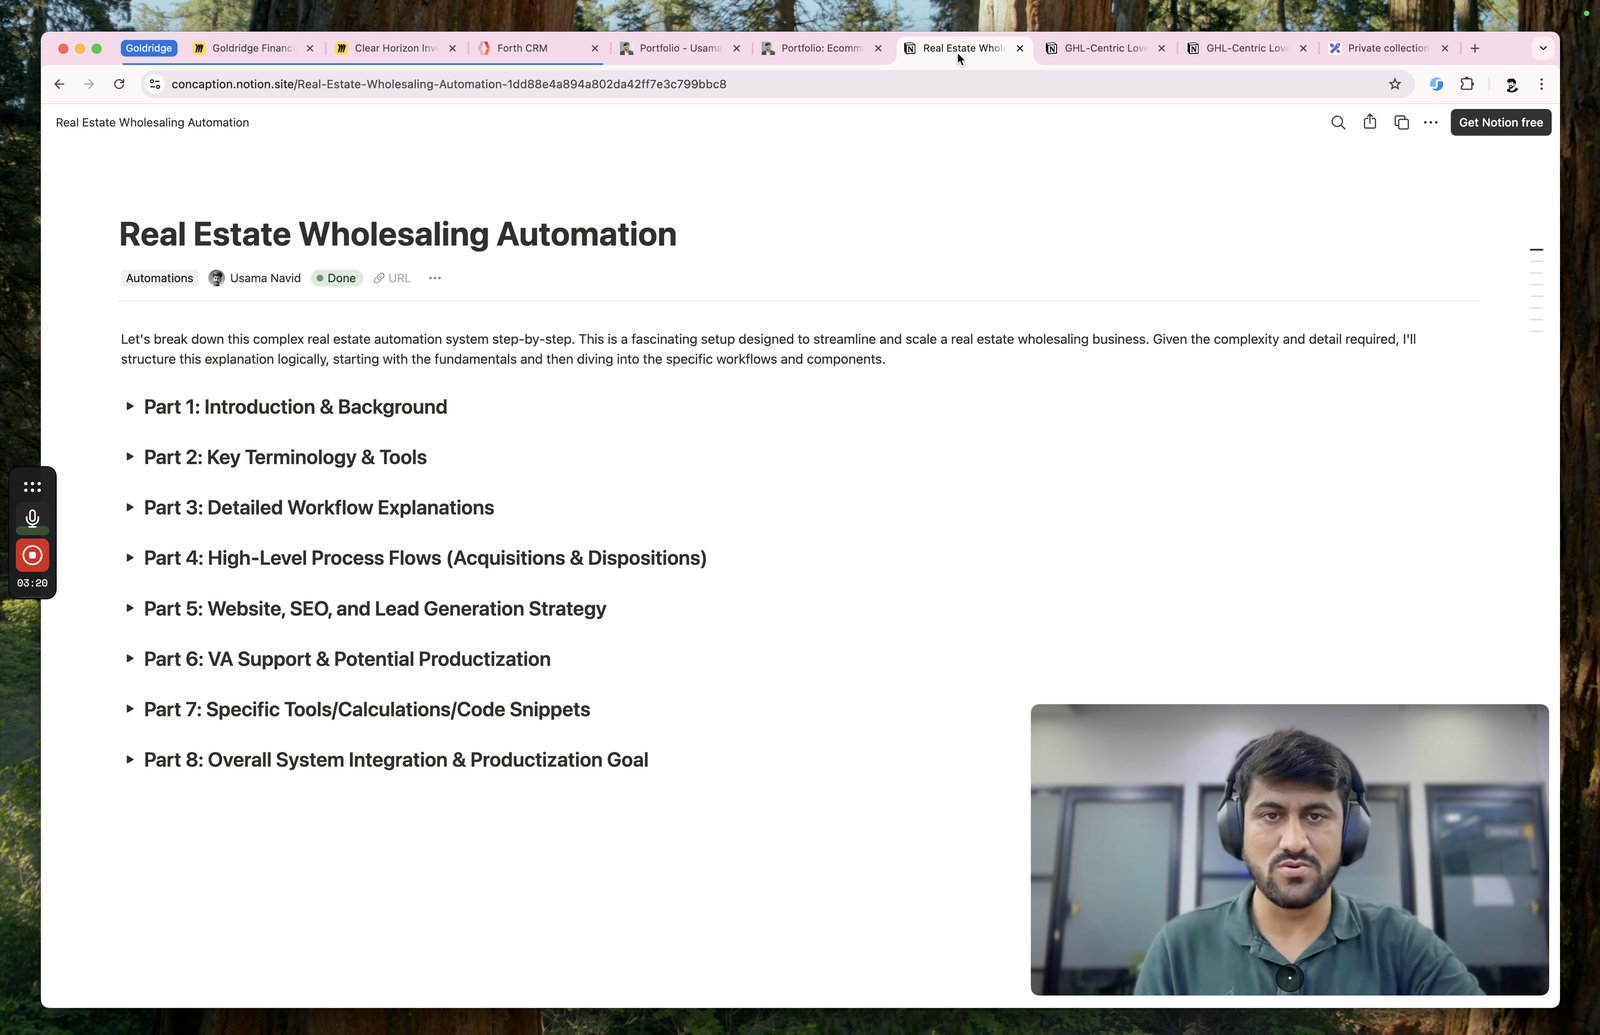This screenshot has width=1600, height=1035.
Task: Click the browser back arrow
Action: pyautogui.click(x=59, y=84)
